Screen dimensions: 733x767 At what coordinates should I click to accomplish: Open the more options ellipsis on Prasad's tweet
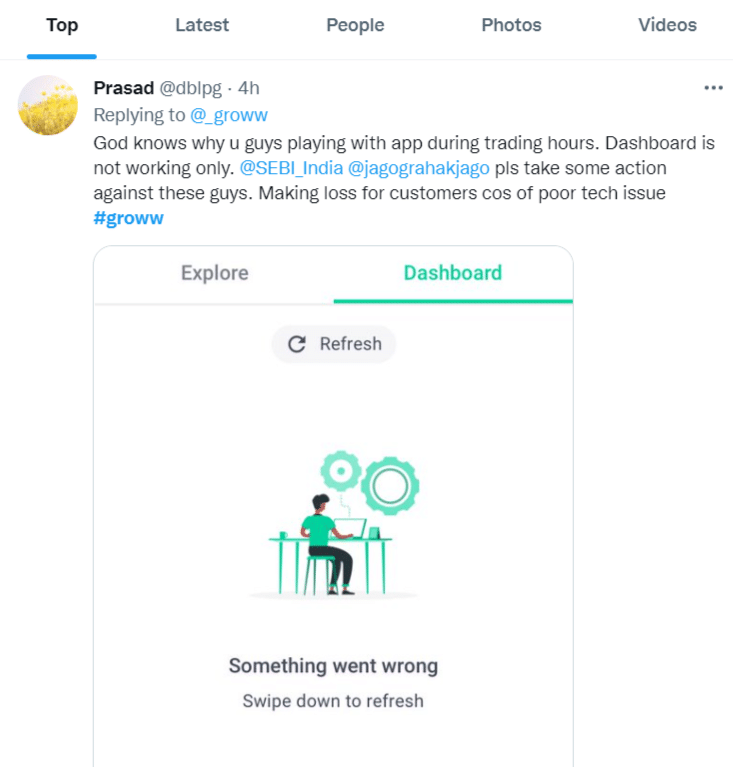713,88
